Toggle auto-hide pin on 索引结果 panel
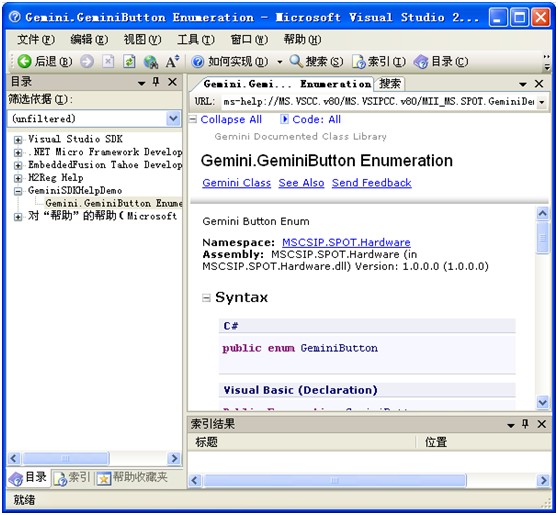The image size is (558, 515). click(x=525, y=424)
